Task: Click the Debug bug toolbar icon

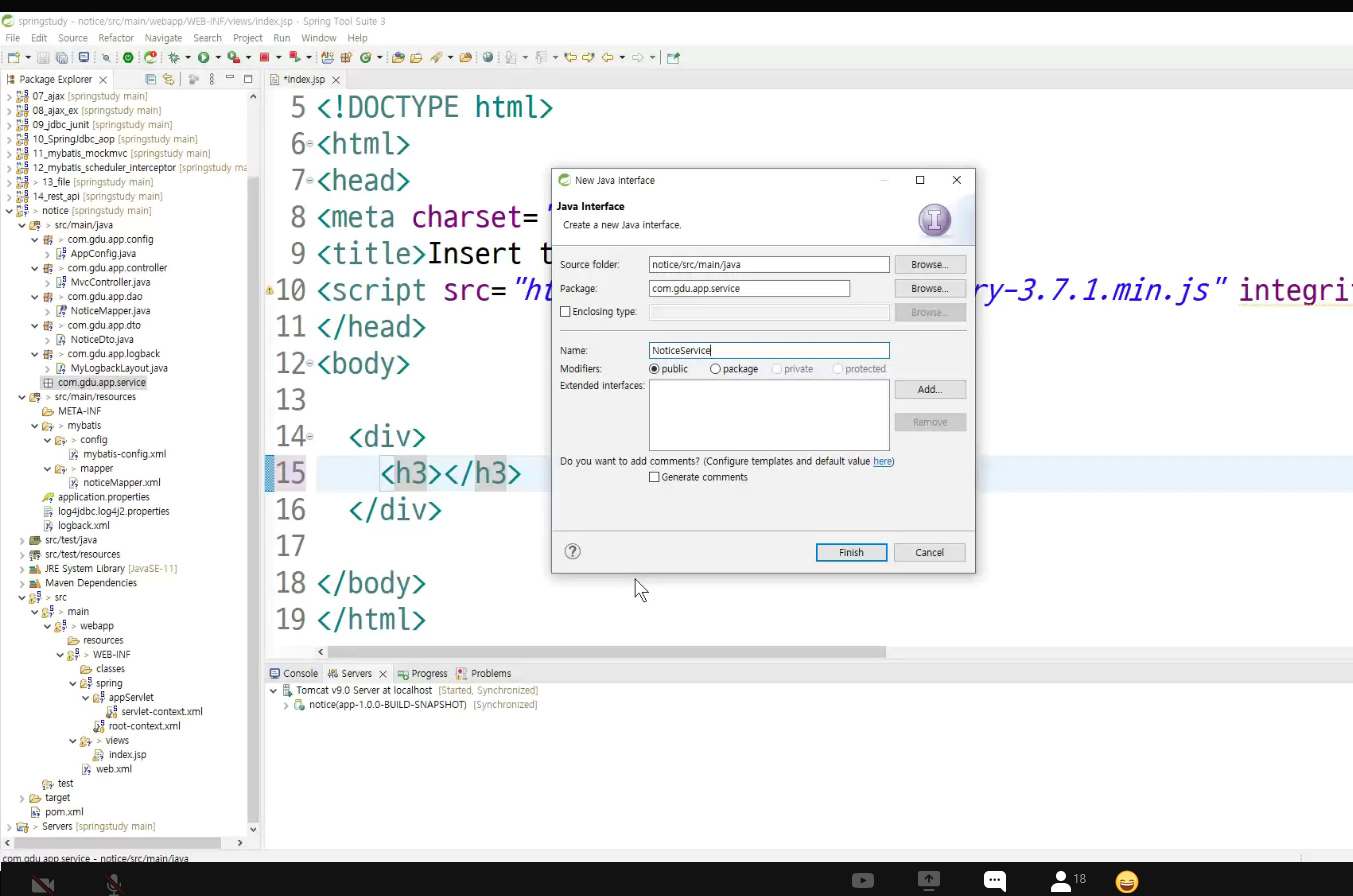Action: 174,58
